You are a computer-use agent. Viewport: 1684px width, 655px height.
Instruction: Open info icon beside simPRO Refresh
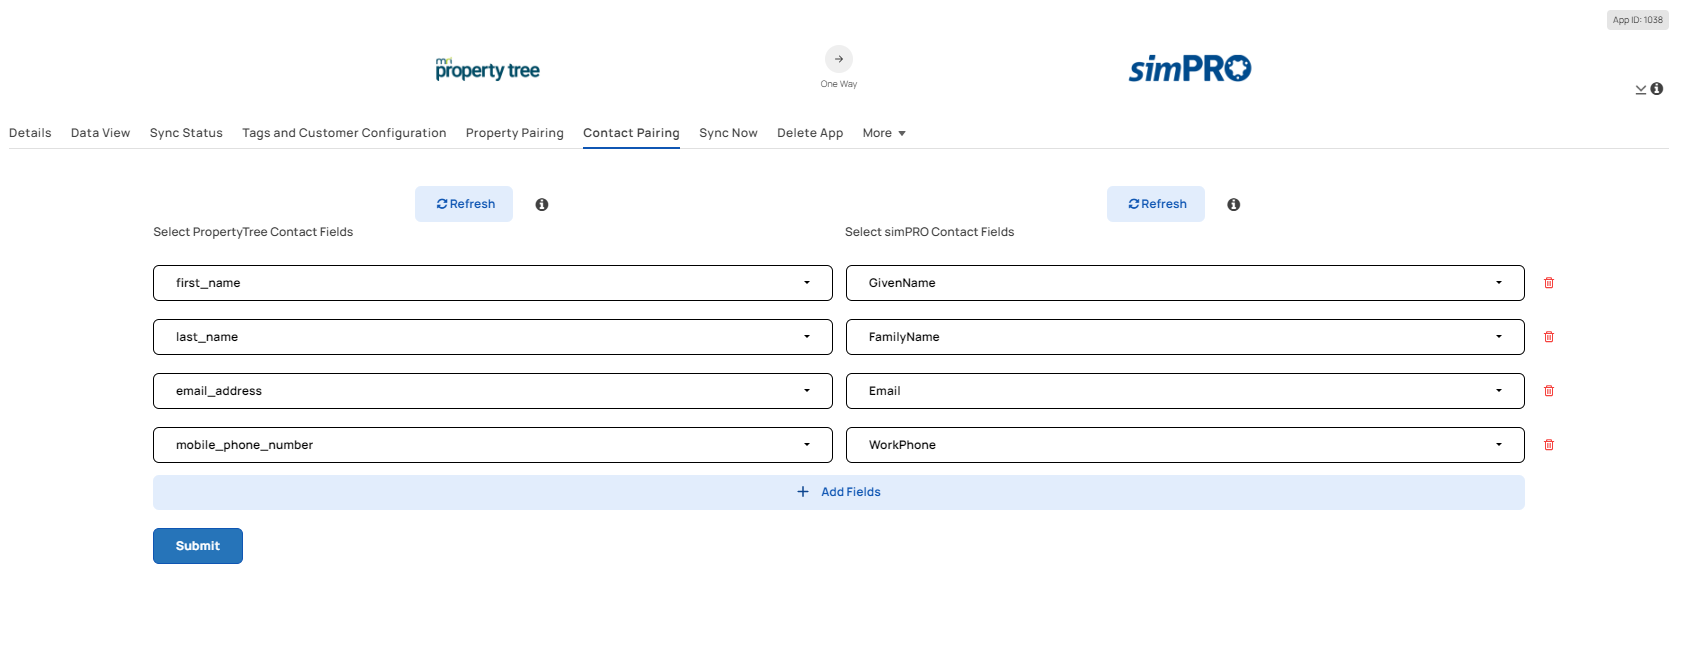tap(1234, 204)
